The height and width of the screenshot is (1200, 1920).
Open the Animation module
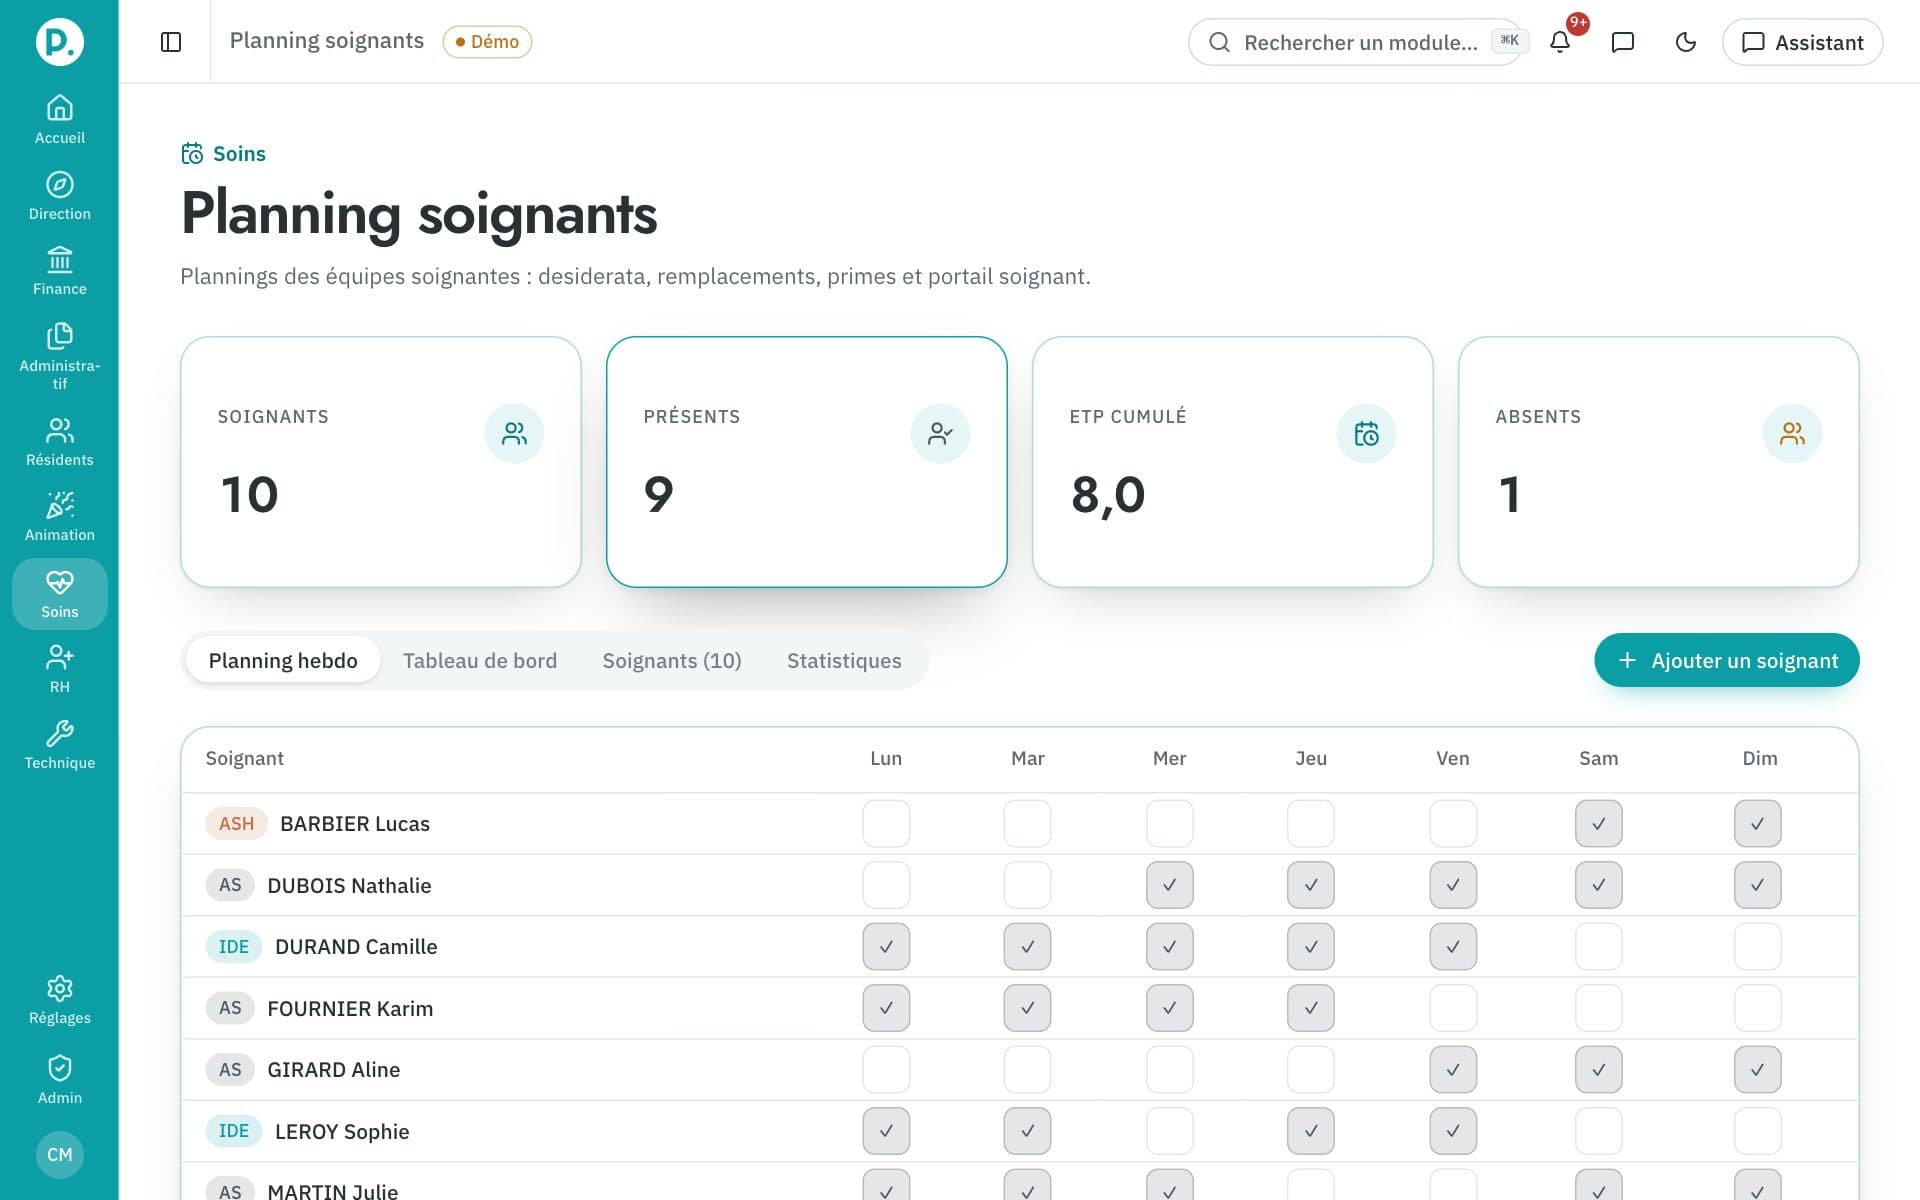tap(59, 518)
